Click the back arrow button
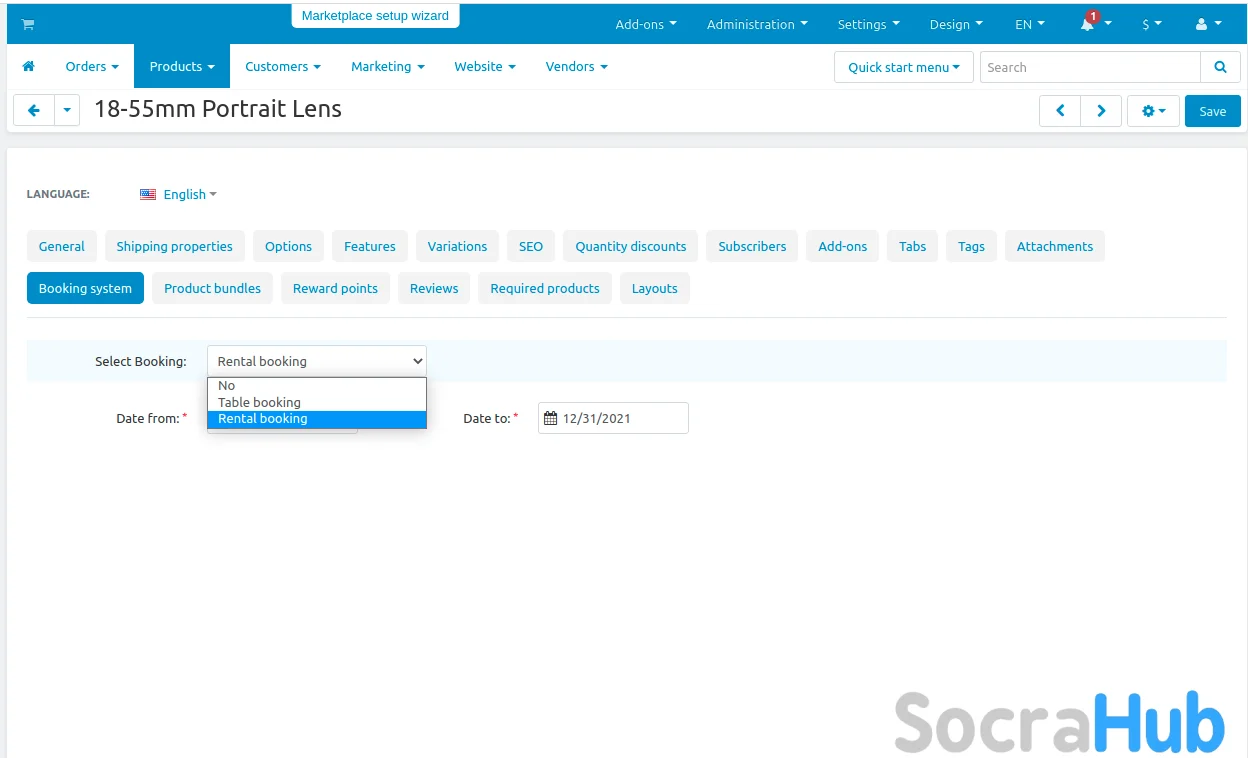1248x758 pixels. [x=34, y=111]
